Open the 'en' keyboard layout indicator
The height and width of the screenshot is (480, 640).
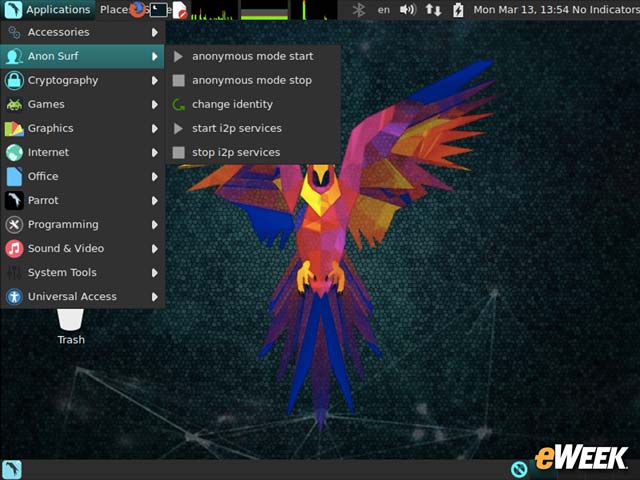(x=383, y=9)
